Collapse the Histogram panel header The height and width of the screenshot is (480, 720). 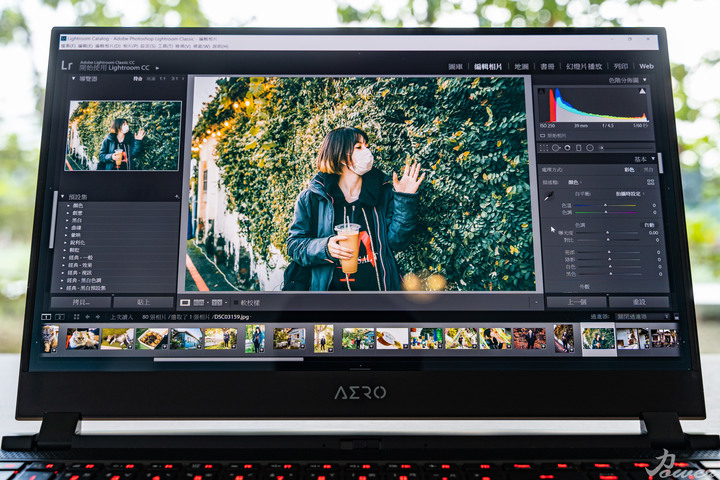[x=645, y=80]
